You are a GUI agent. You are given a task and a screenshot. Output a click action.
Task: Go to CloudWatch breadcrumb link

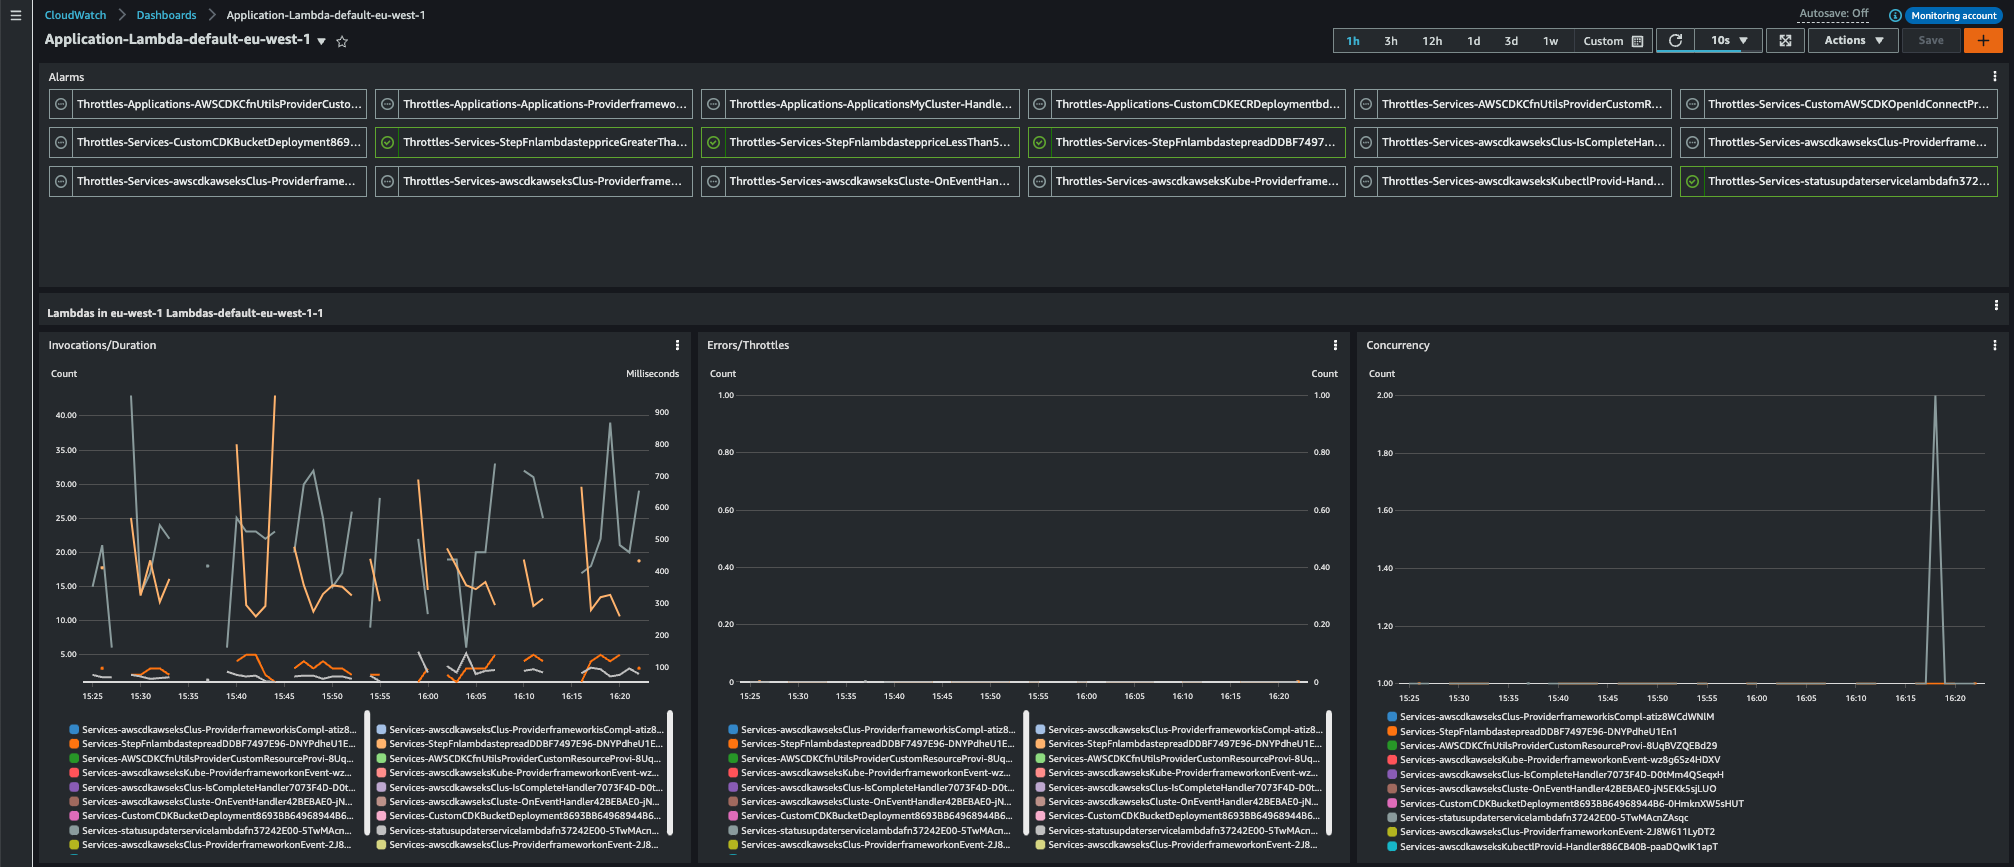coord(75,15)
